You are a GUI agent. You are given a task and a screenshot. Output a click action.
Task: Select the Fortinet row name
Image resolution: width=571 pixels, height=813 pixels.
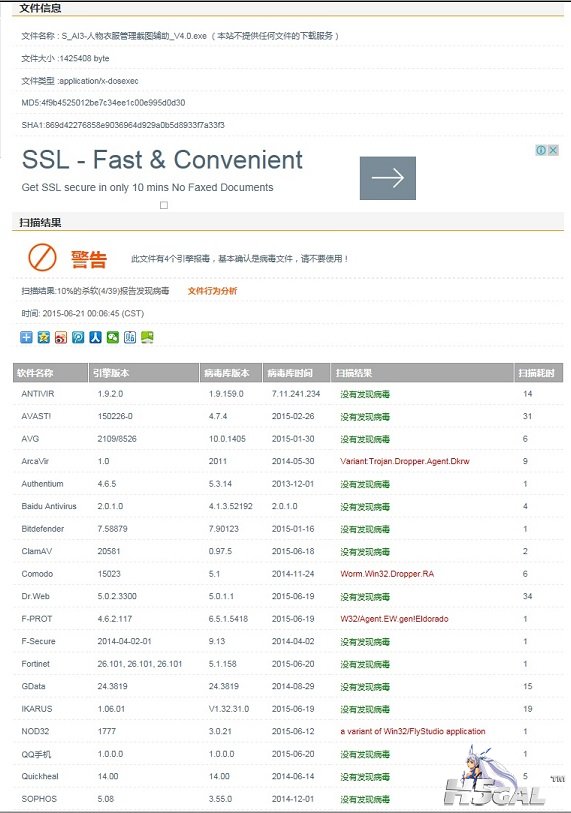coord(35,664)
